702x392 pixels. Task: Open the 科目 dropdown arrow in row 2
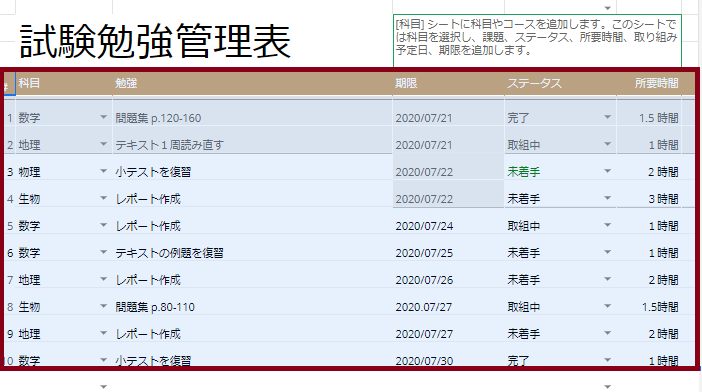tap(103, 144)
